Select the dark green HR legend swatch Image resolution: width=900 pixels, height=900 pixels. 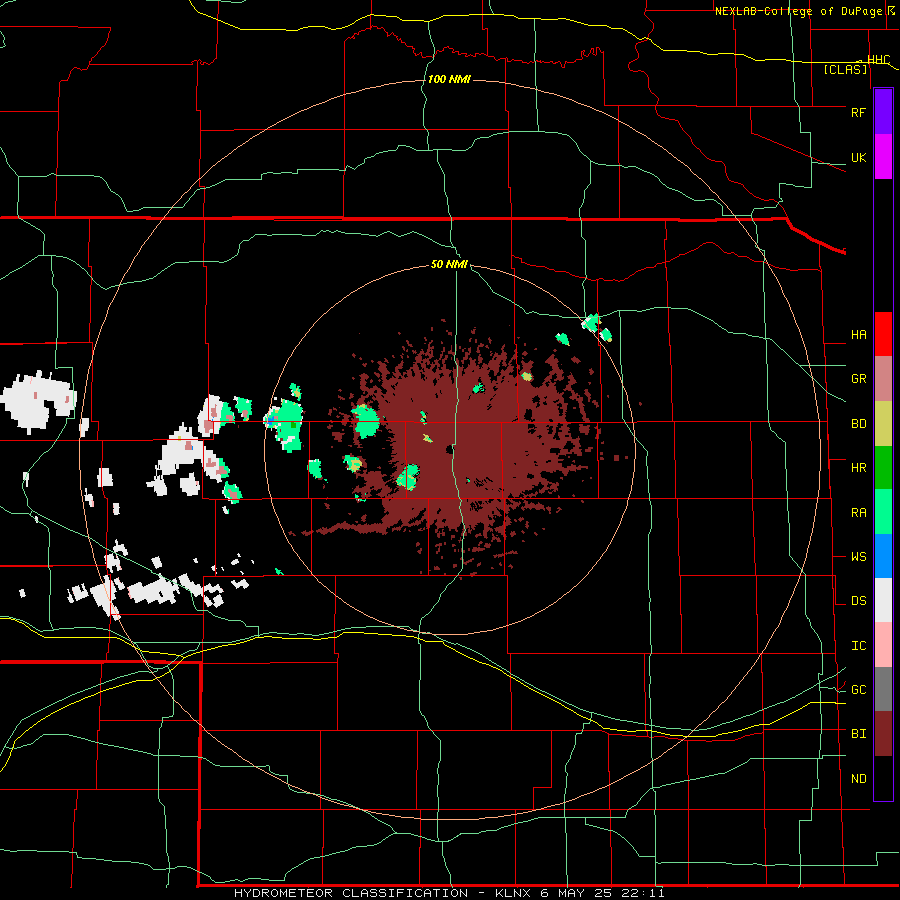click(883, 468)
